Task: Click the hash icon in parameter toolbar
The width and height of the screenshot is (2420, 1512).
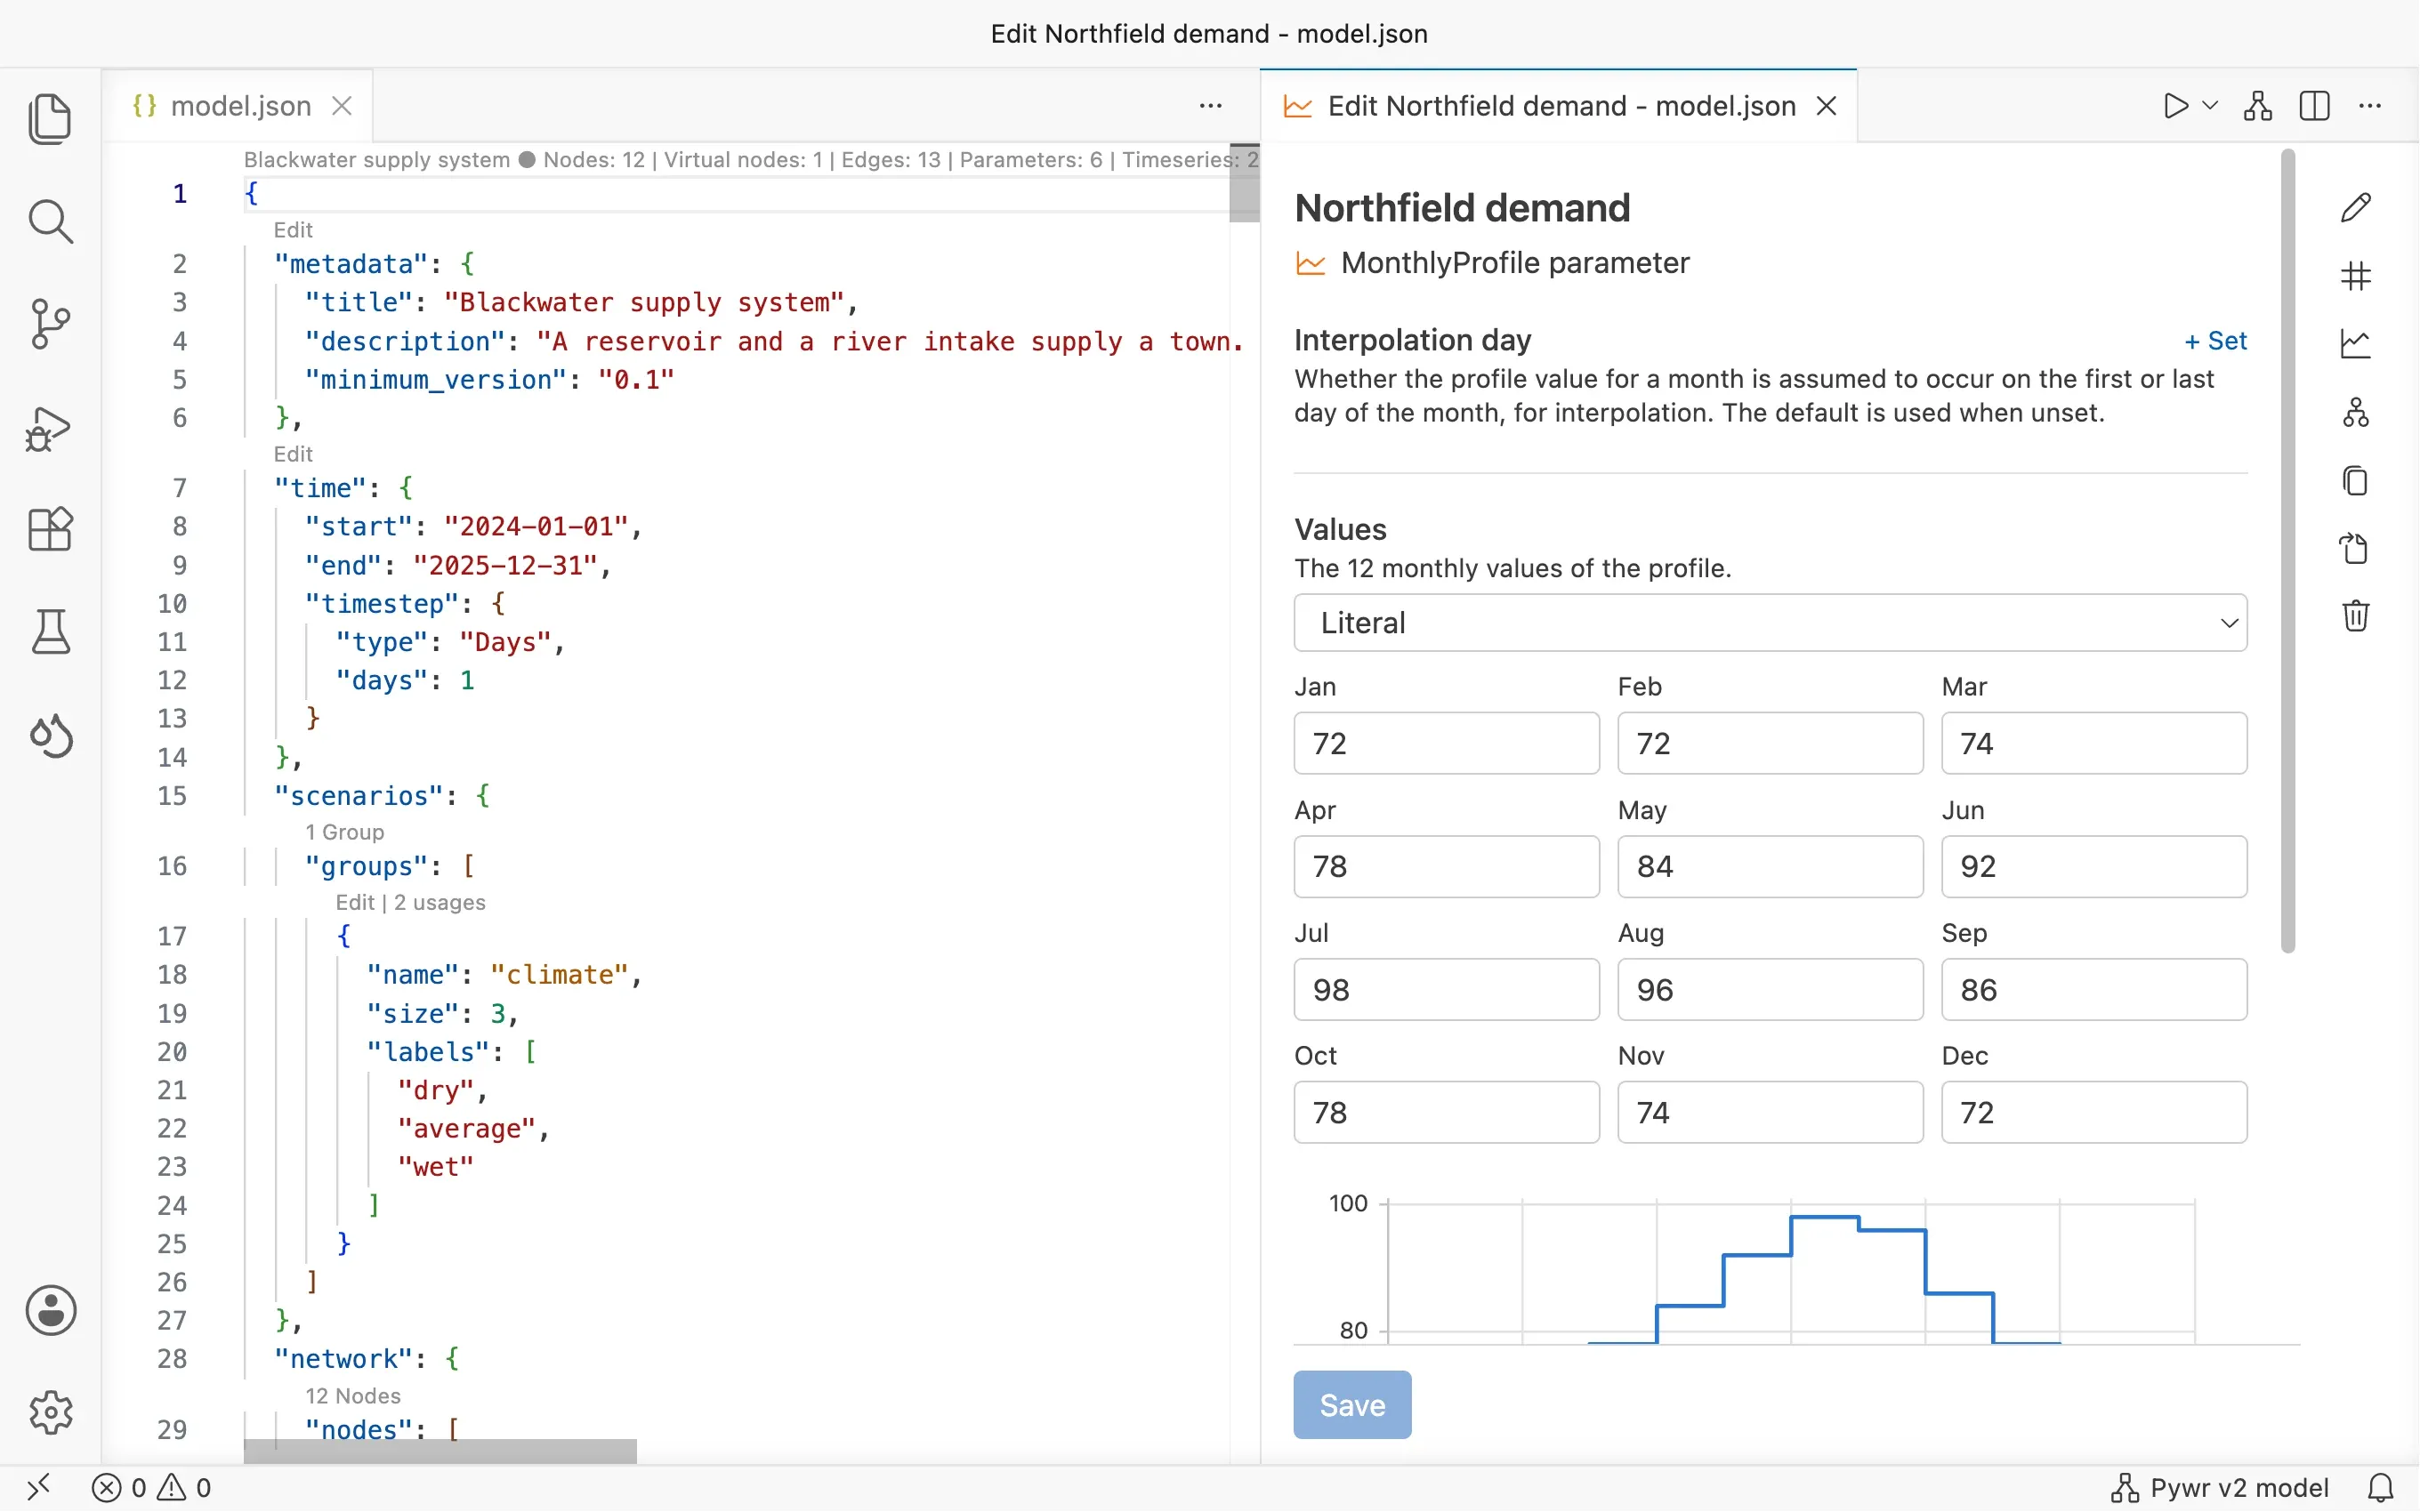Action: (2356, 276)
